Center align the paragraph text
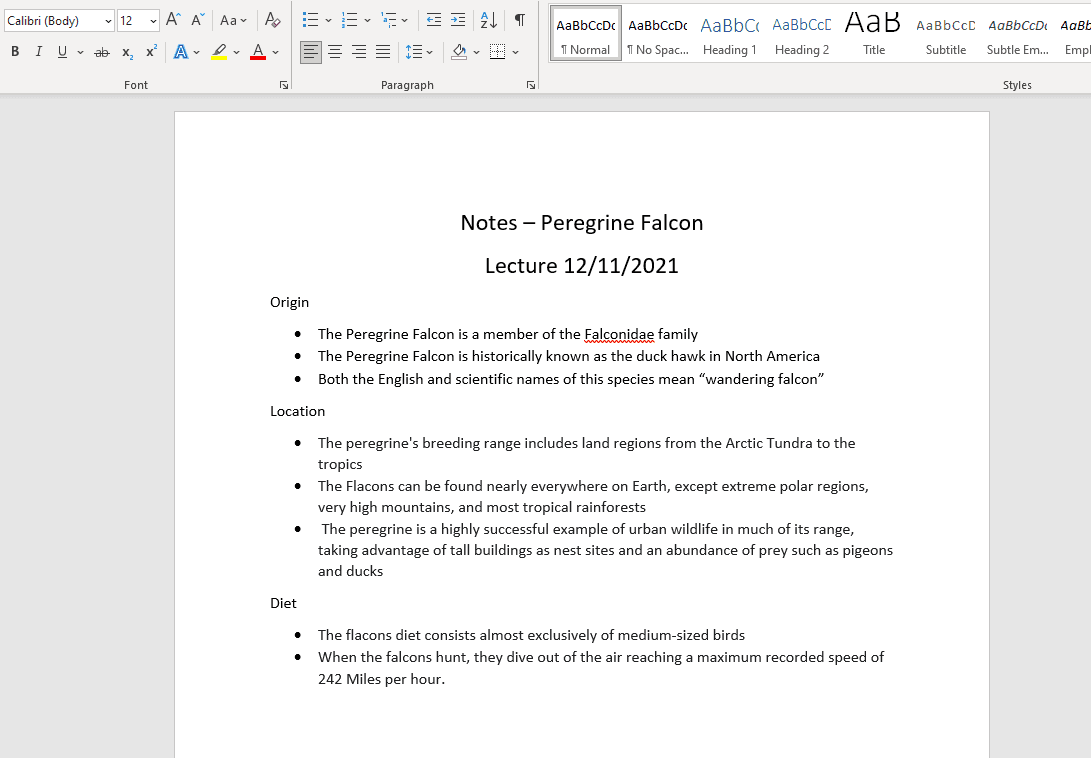Viewport: 1091px width, 758px height. 335,52
